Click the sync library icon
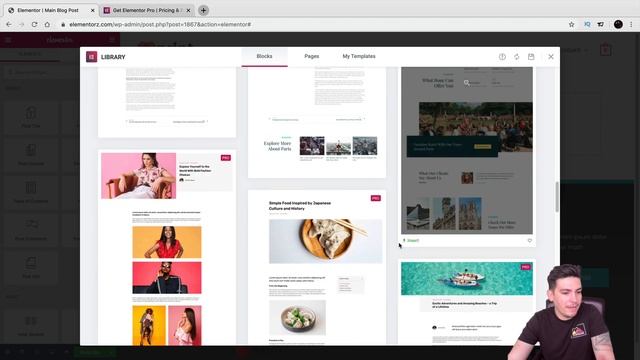Viewport: 640px width, 360px height. point(516,57)
